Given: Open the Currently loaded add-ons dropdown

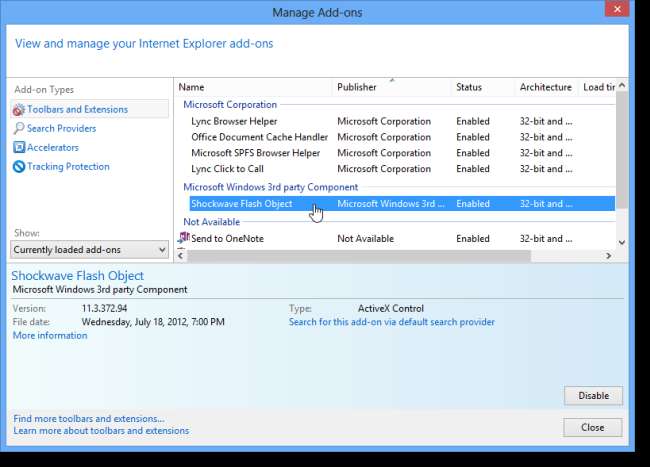Looking at the screenshot, I should [x=89, y=250].
